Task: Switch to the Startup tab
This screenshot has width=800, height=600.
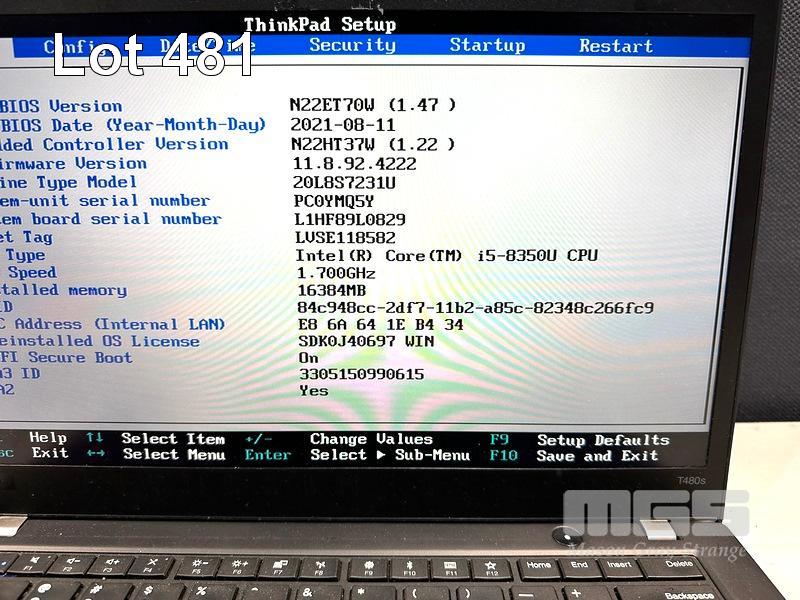Action: [487, 45]
